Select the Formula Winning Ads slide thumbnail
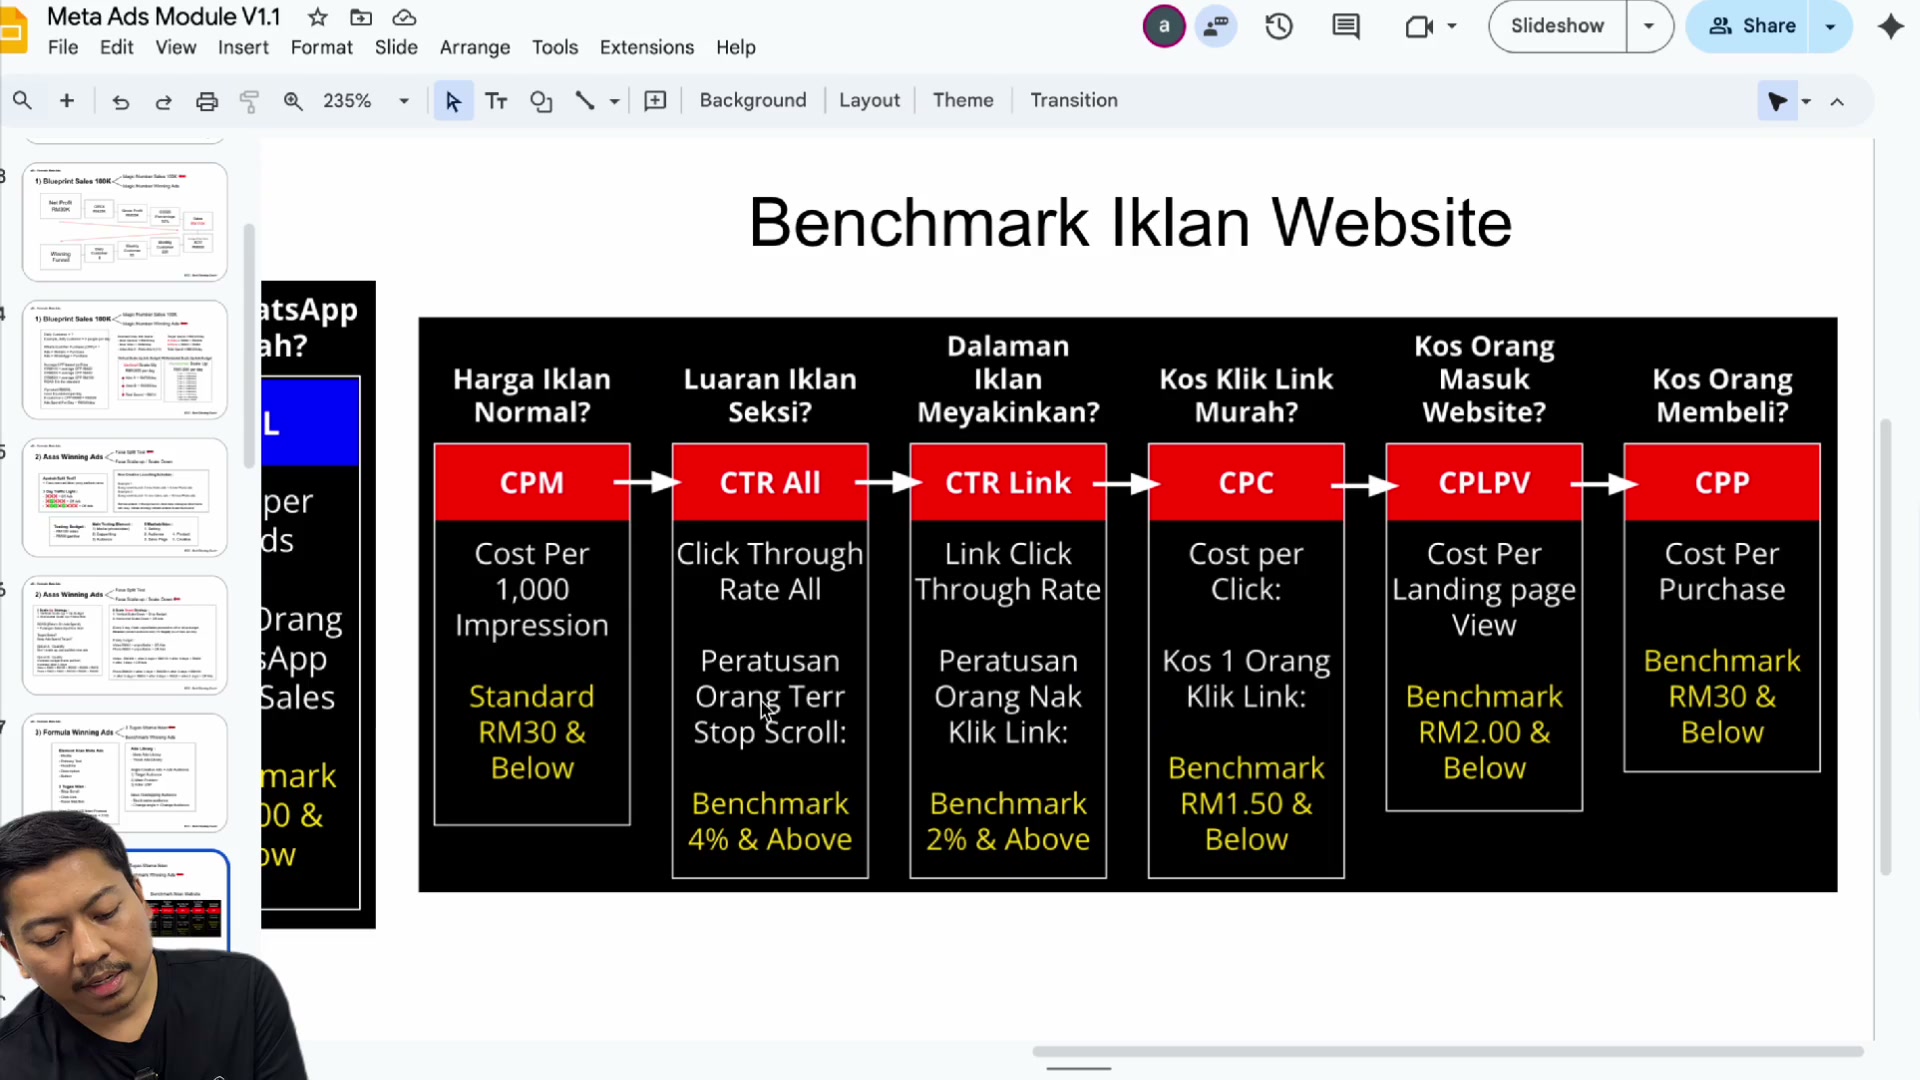 125,772
